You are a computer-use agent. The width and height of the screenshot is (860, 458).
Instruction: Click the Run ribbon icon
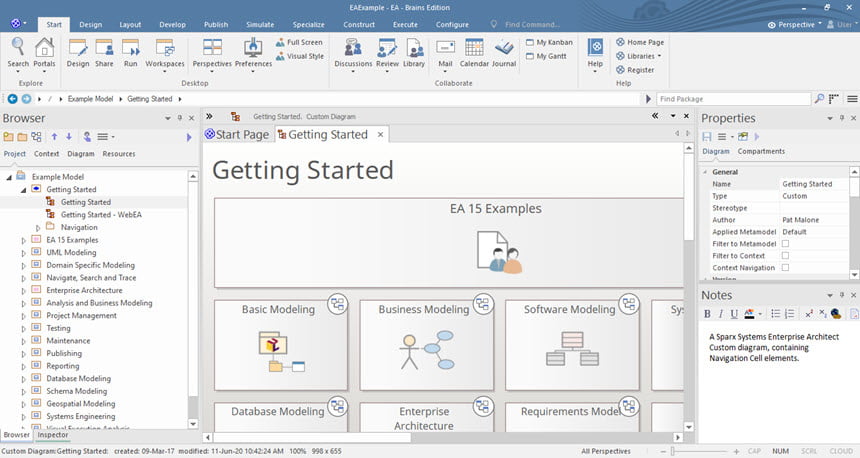(131, 53)
